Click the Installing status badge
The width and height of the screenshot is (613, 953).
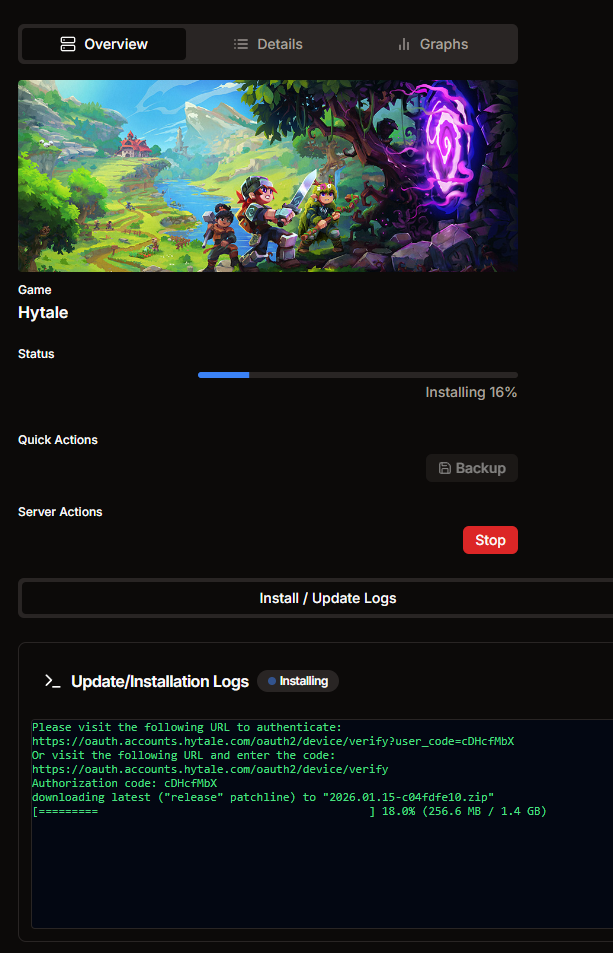(x=298, y=681)
